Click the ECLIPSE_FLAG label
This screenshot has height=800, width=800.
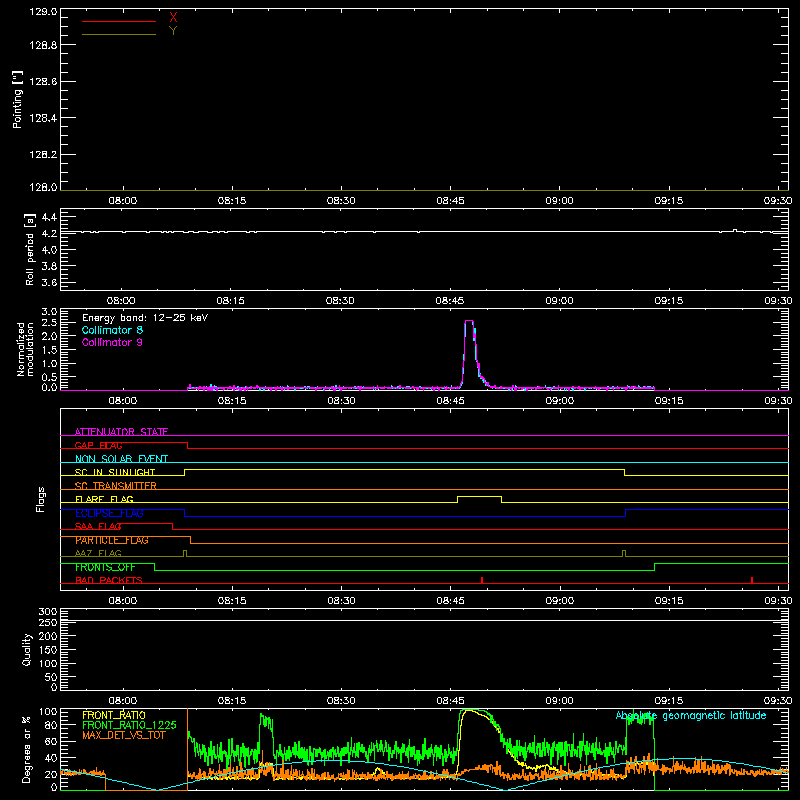109,513
